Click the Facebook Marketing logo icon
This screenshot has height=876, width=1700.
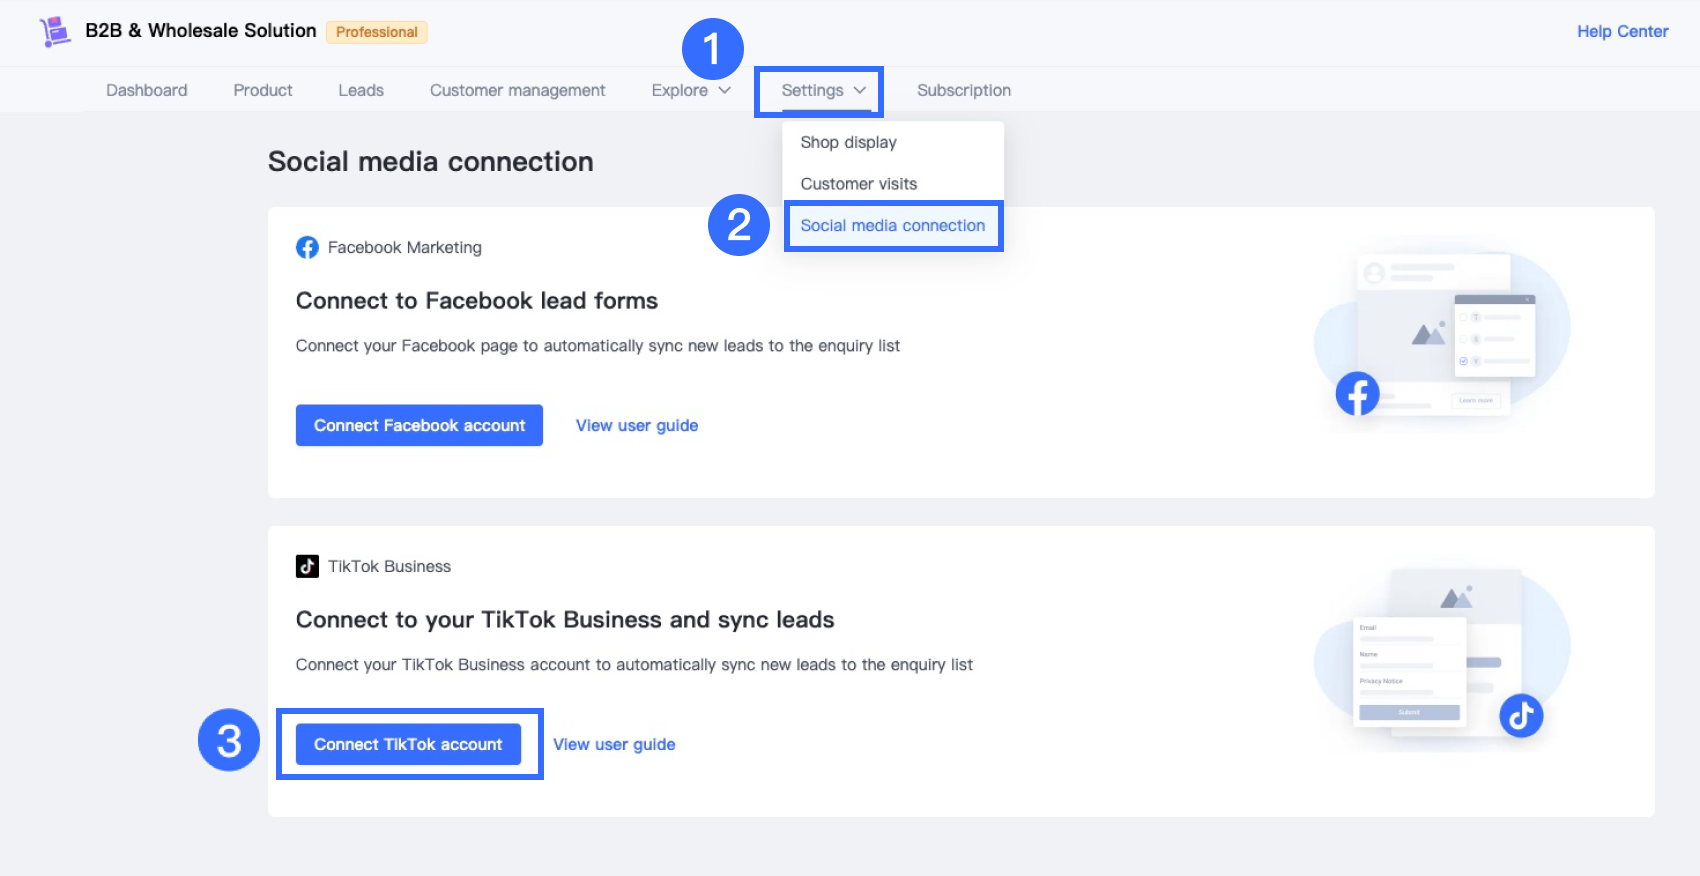[x=307, y=247]
